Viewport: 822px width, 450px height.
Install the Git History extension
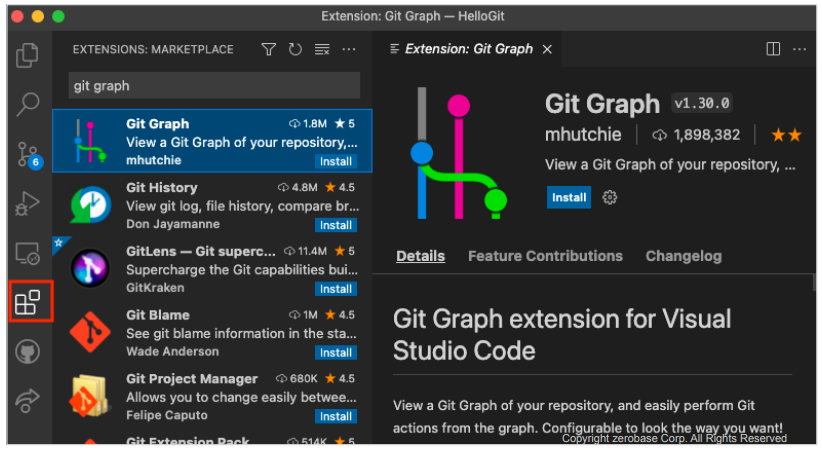pos(336,225)
